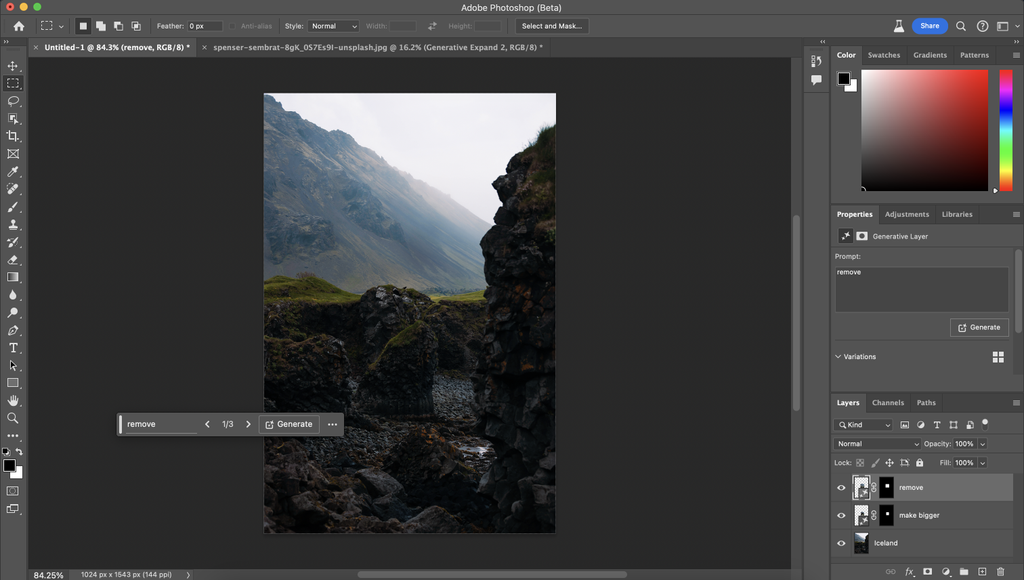Open the layer effects (fx) menu
Viewport: 1024px width, 580px height.
(x=909, y=570)
